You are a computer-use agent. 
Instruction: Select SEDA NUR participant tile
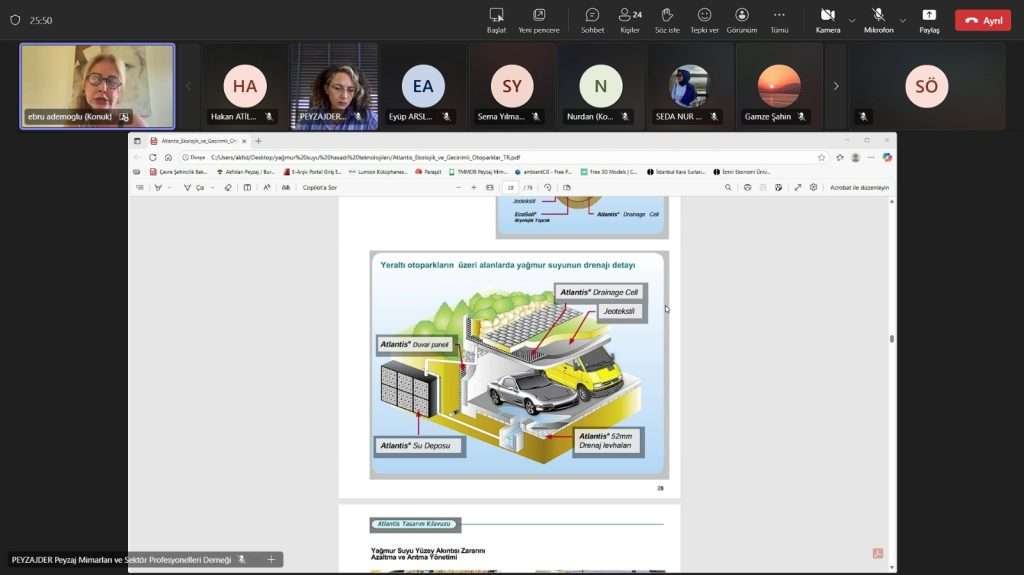point(690,86)
